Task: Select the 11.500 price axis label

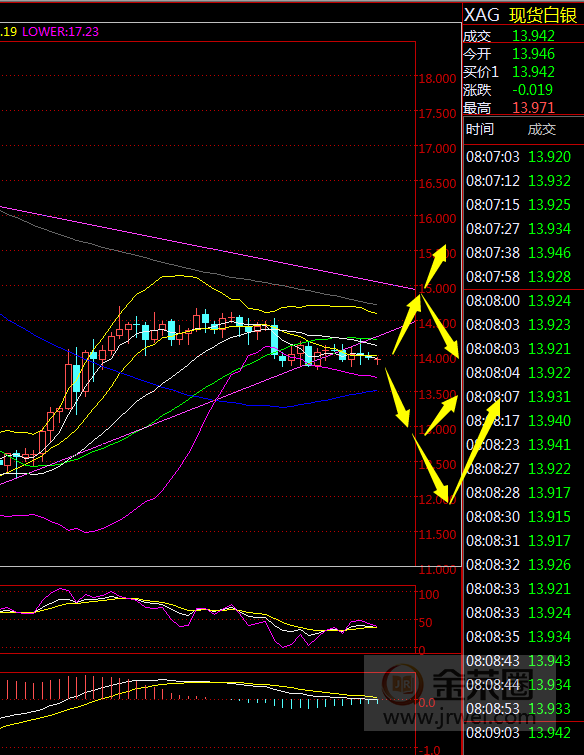Action: coord(437,535)
